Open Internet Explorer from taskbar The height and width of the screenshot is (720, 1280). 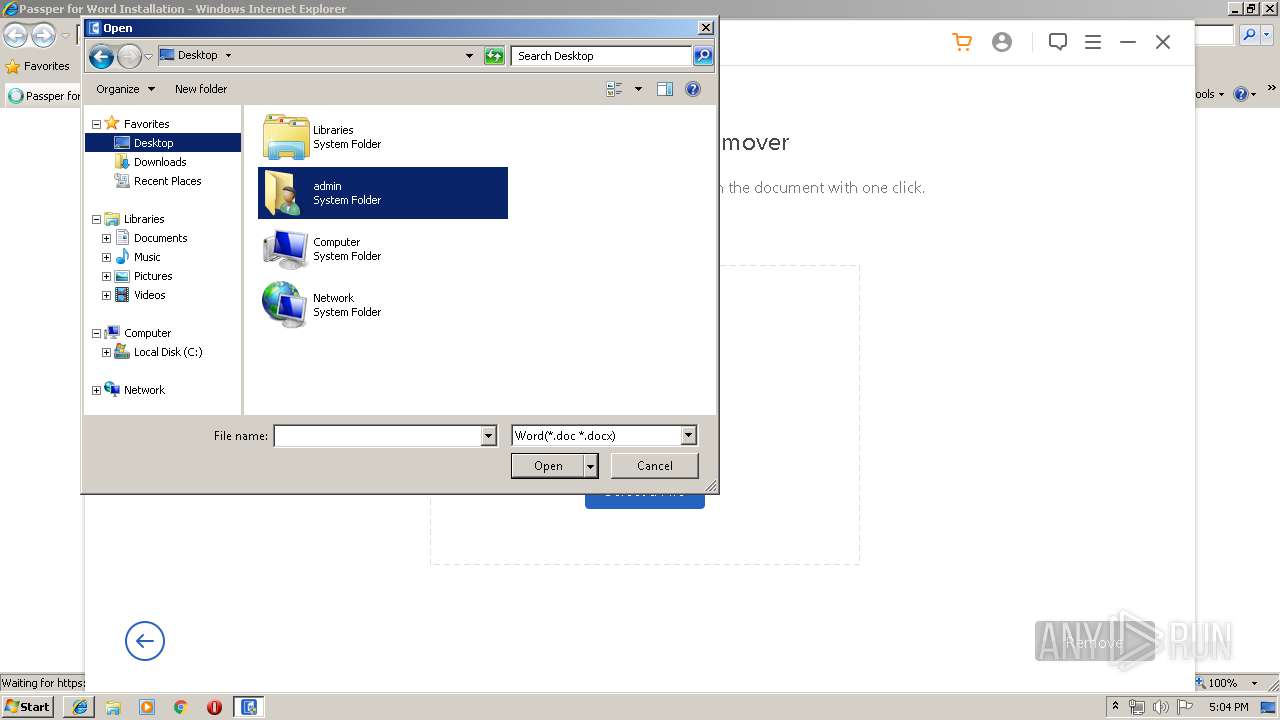[79, 707]
